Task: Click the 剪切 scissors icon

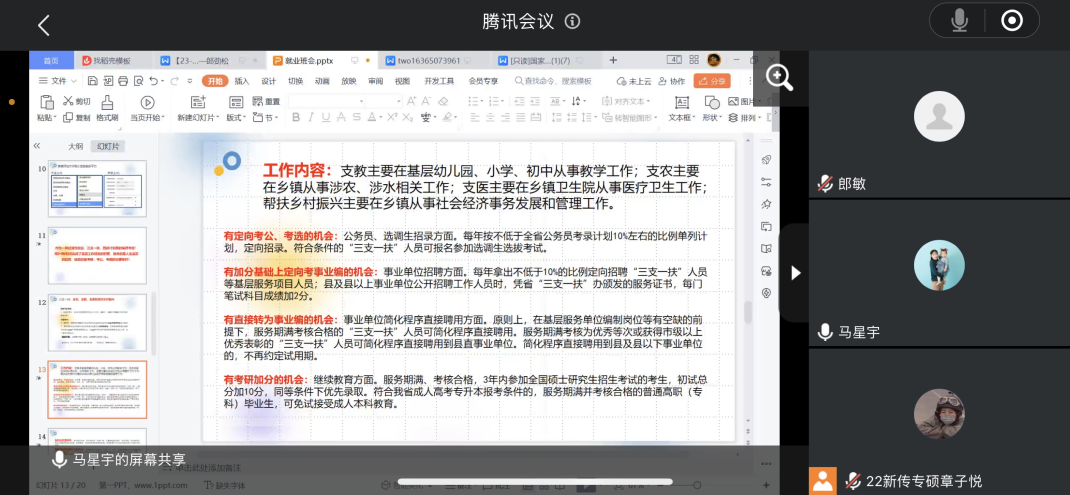Action: coord(69,101)
